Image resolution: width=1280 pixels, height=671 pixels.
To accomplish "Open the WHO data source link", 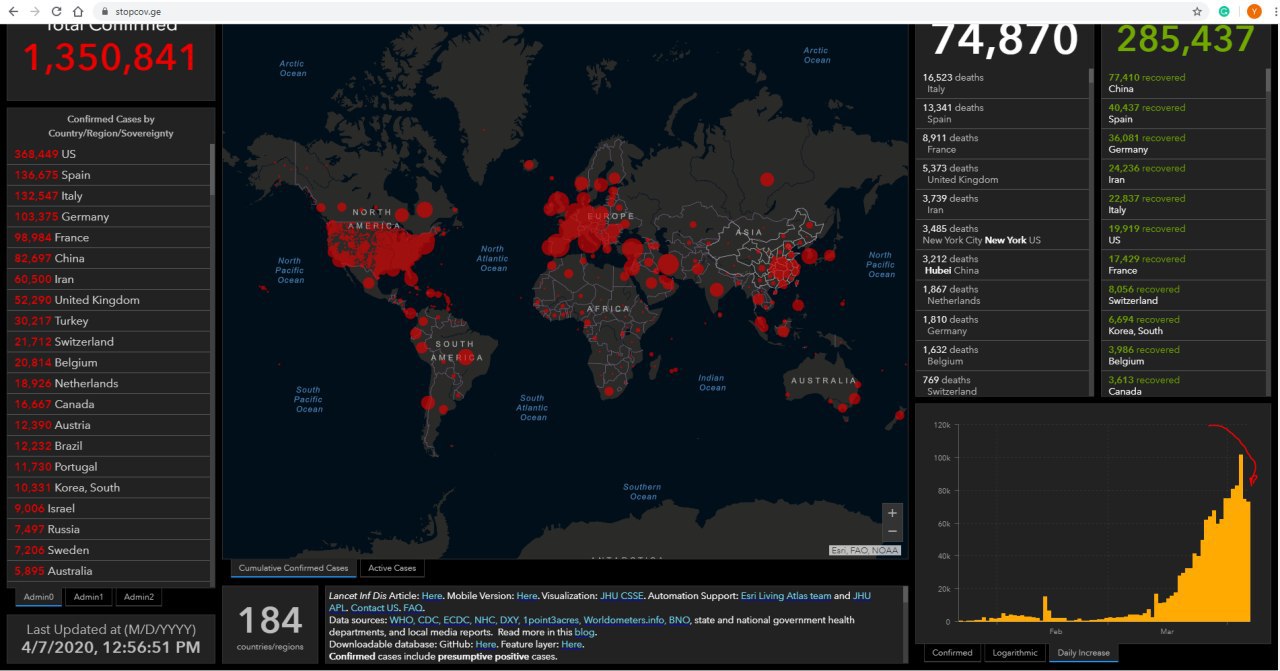I will coord(401,620).
